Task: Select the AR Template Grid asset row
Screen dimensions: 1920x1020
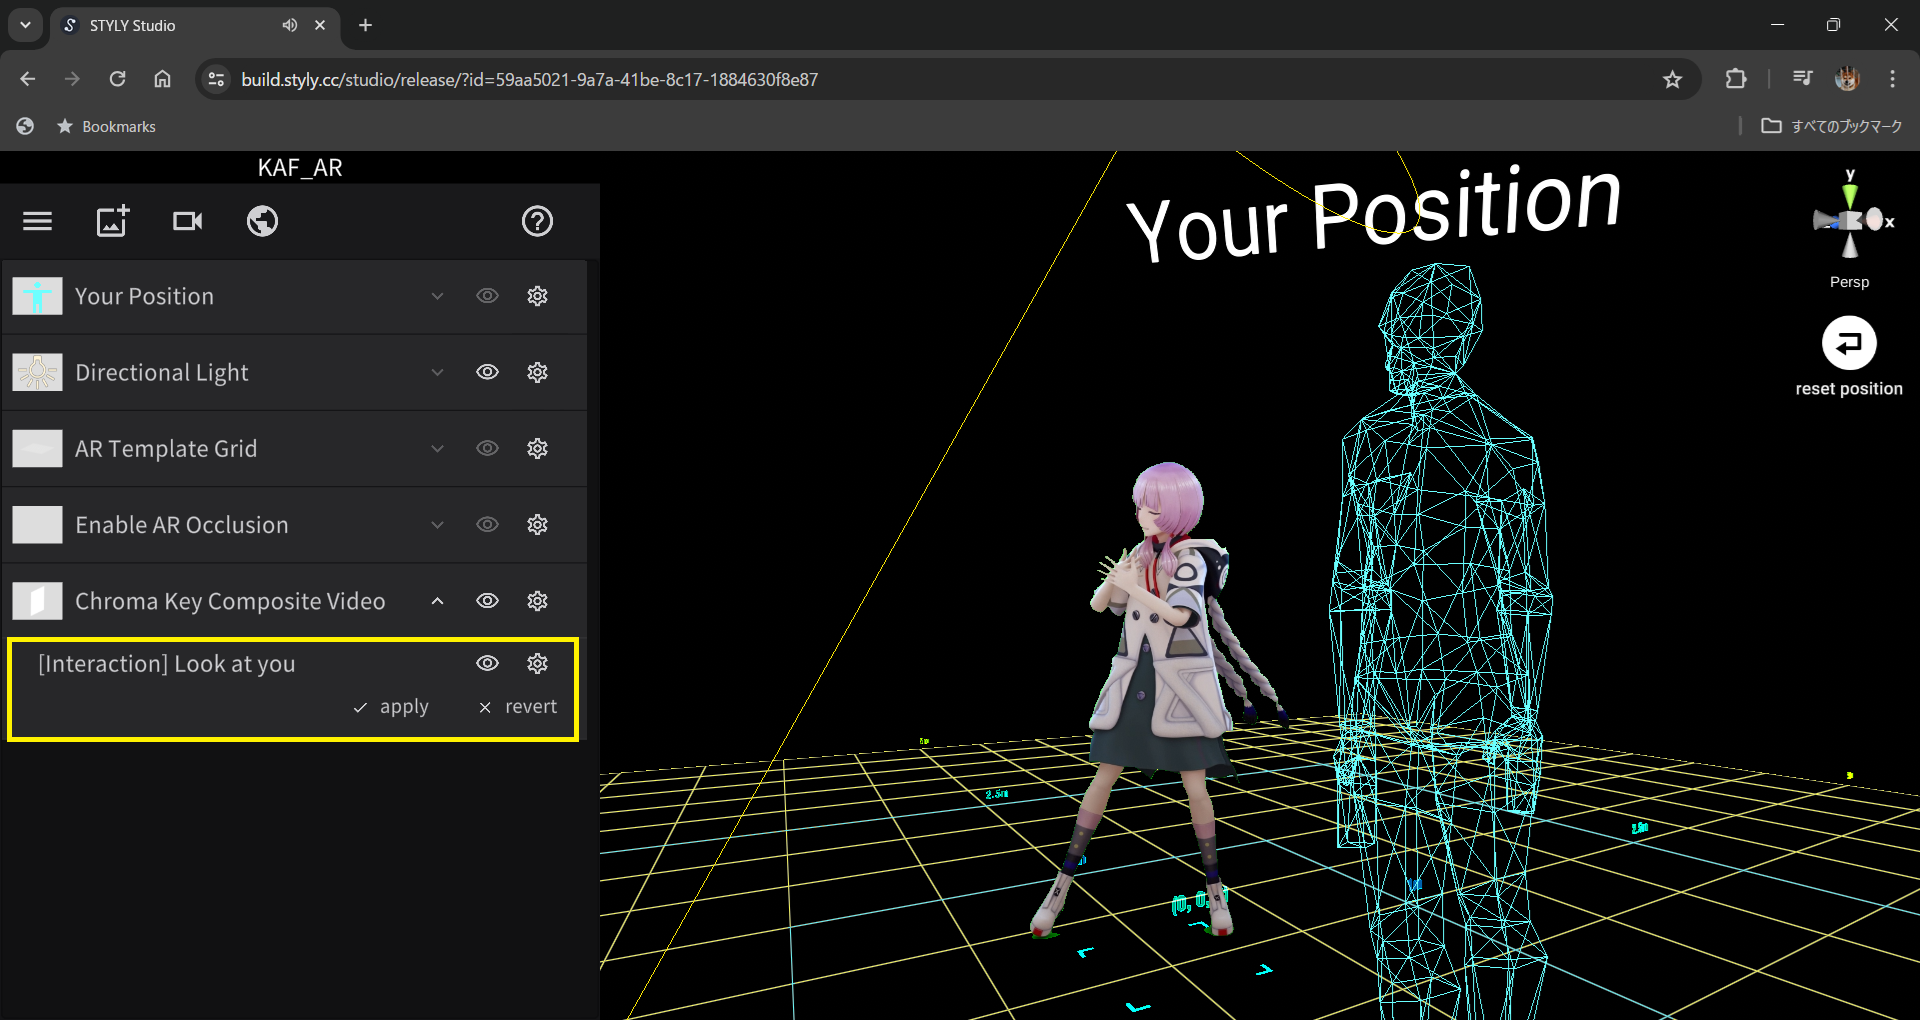Action: [x=295, y=448]
